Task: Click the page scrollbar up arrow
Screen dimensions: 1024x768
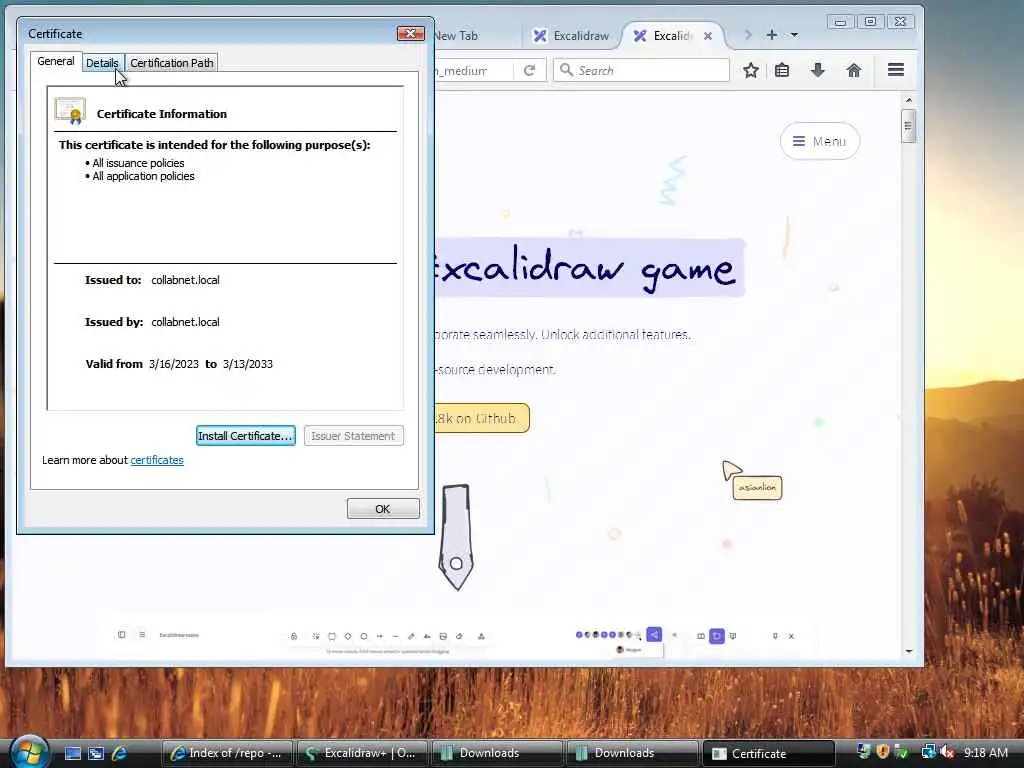Action: pos(908,100)
